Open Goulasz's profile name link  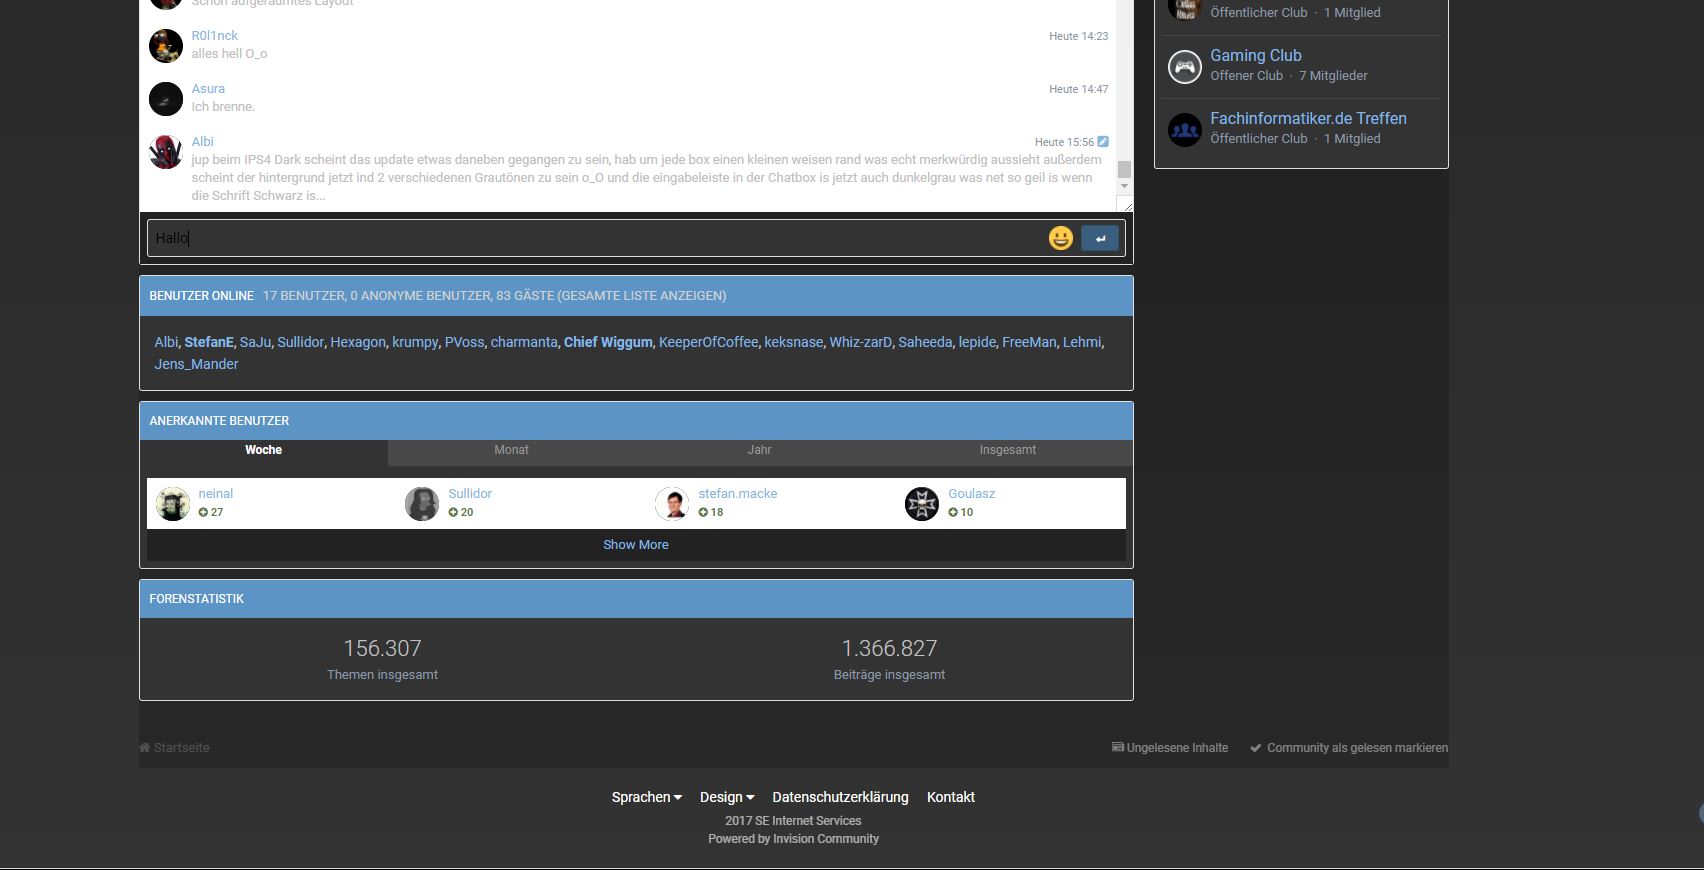click(971, 494)
